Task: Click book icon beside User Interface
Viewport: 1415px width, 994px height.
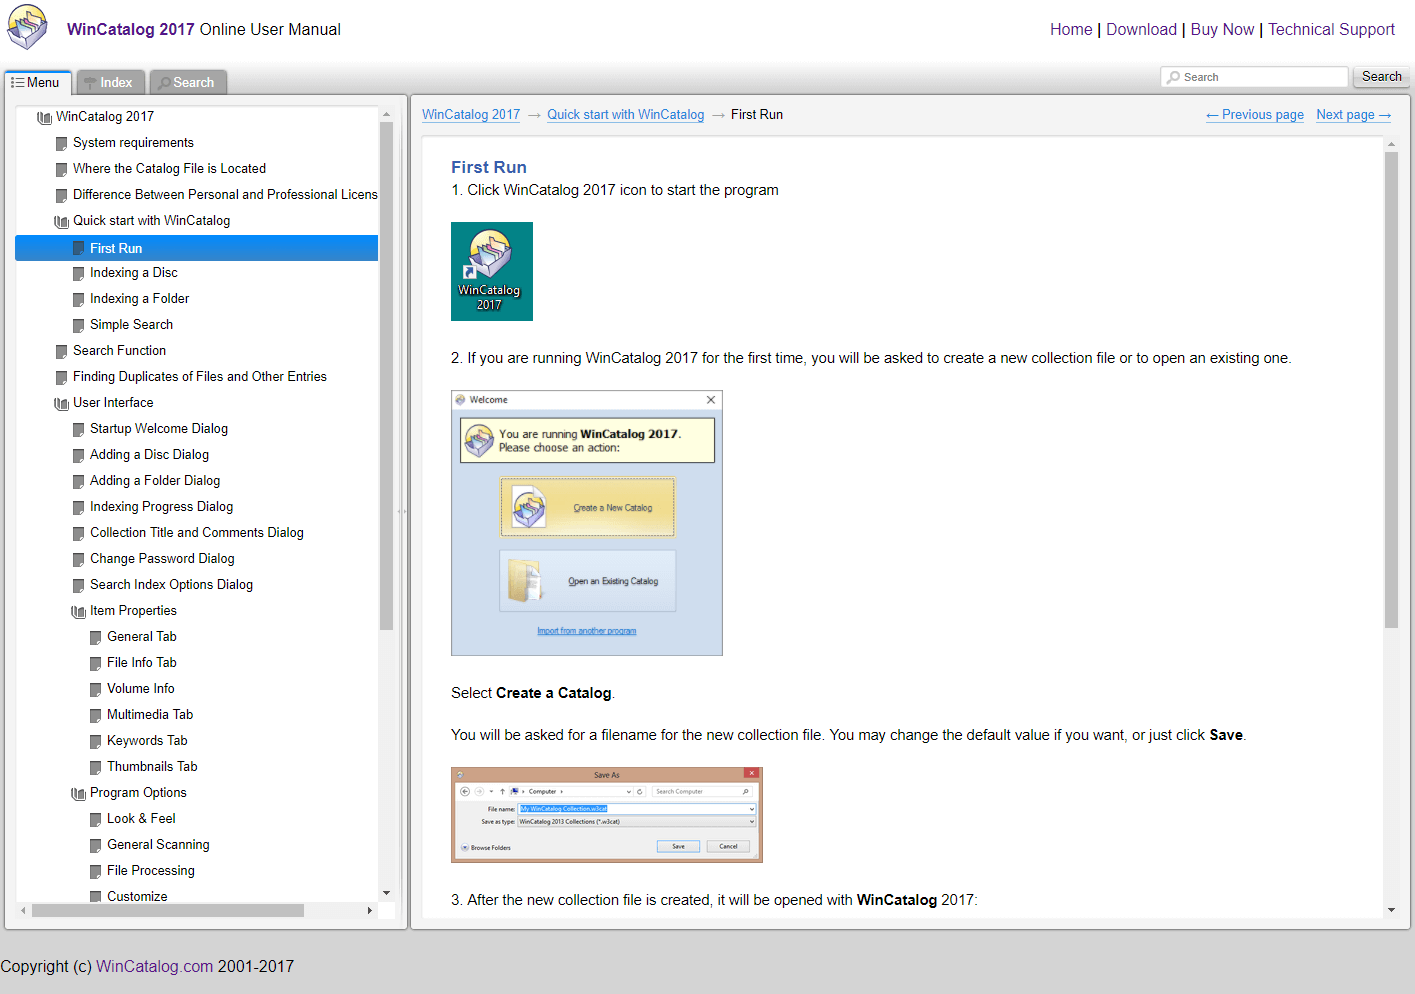Action: coord(61,404)
